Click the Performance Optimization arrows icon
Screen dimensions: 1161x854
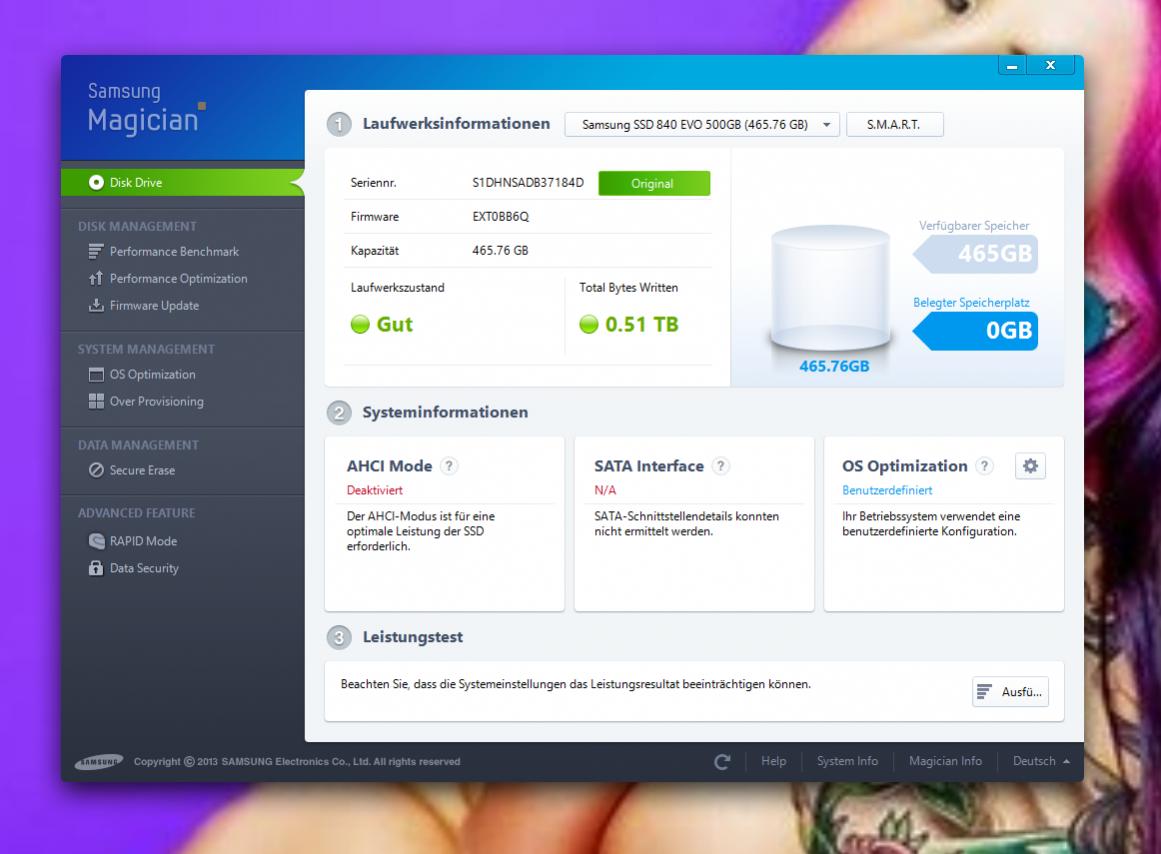click(x=96, y=278)
